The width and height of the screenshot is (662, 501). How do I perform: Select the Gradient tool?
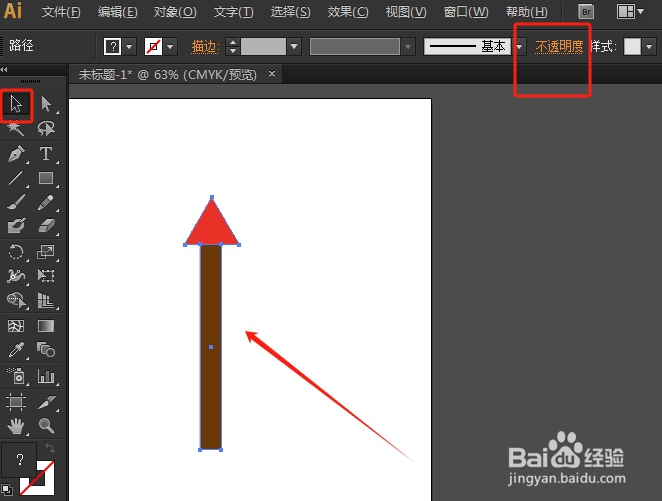46,326
